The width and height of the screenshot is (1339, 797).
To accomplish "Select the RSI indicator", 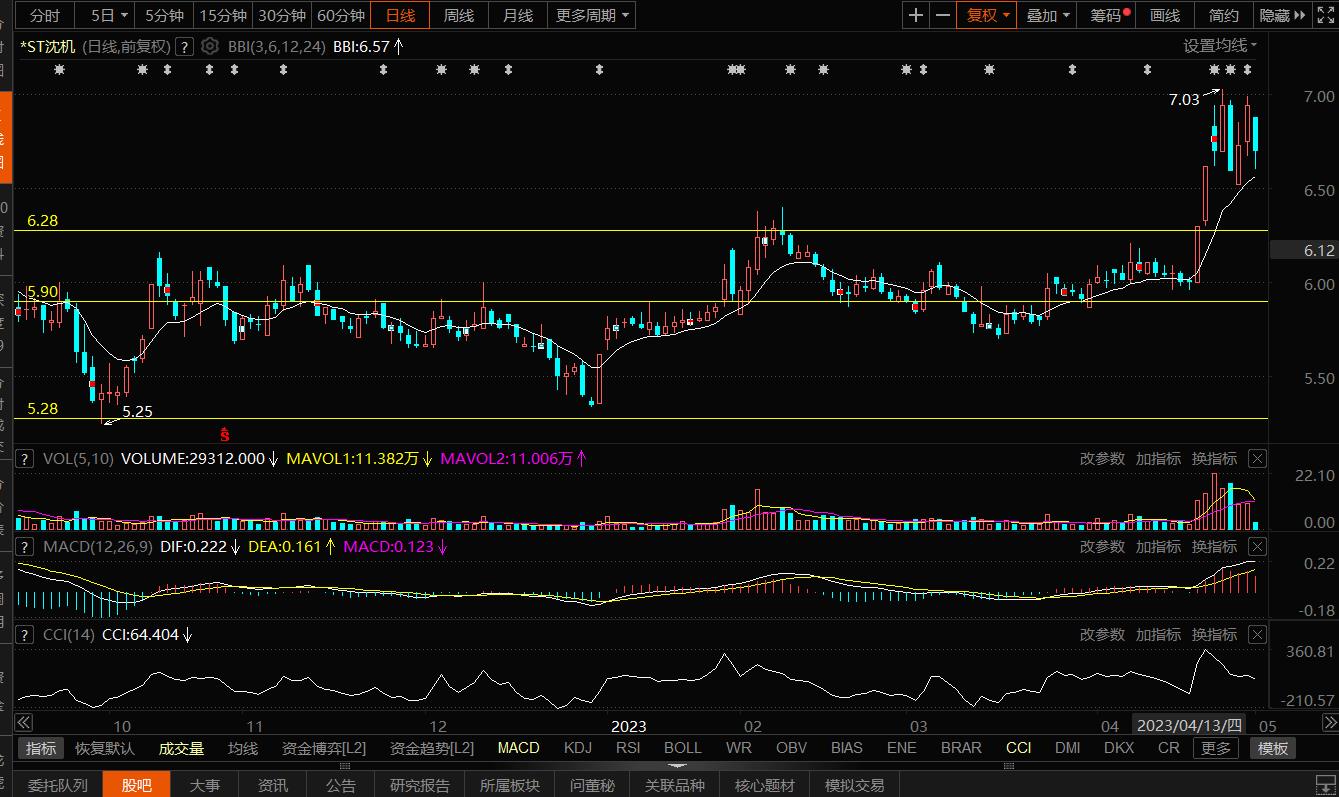I will [x=628, y=748].
